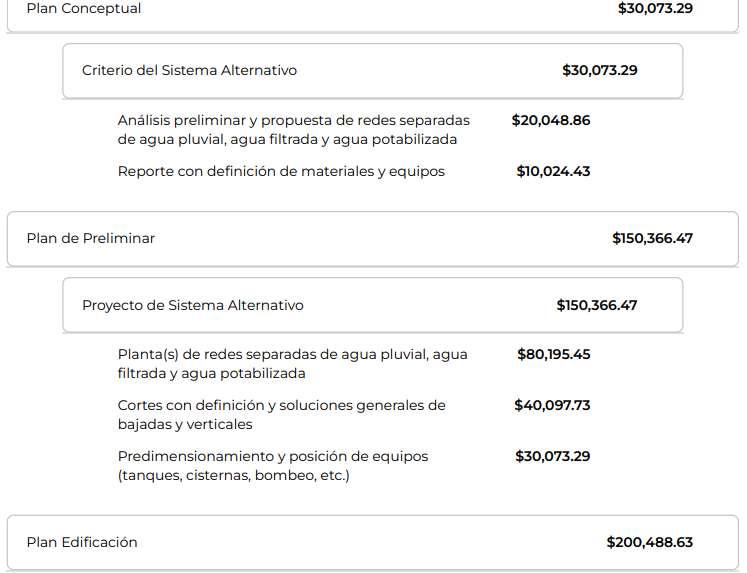Collapse Proyecto de Sistema Alternativo card
This screenshot has height=573, width=747.
click(x=373, y=305)
